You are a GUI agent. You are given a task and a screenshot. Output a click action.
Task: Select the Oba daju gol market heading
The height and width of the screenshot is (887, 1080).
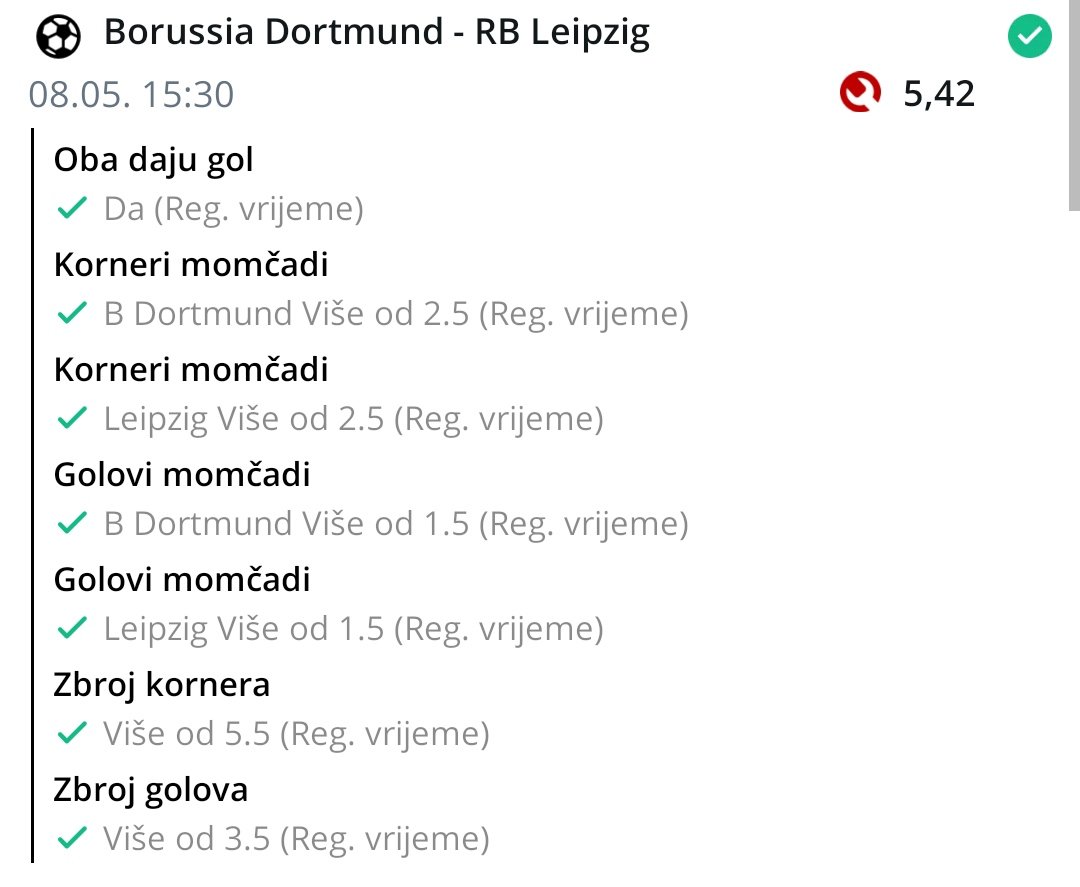(153, 160)
